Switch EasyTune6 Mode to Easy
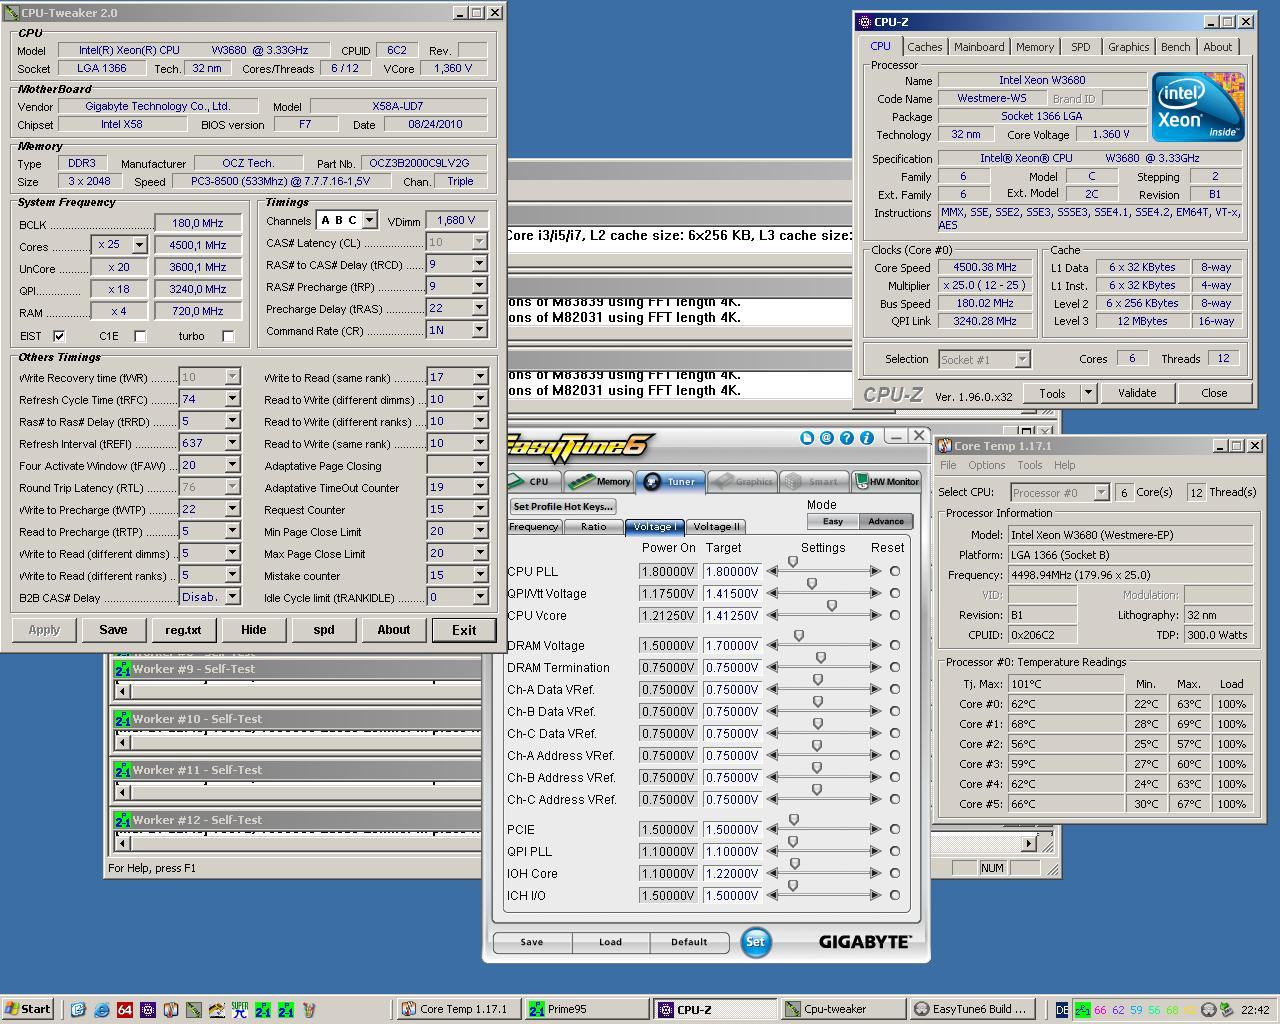 (x=833, y=521)
